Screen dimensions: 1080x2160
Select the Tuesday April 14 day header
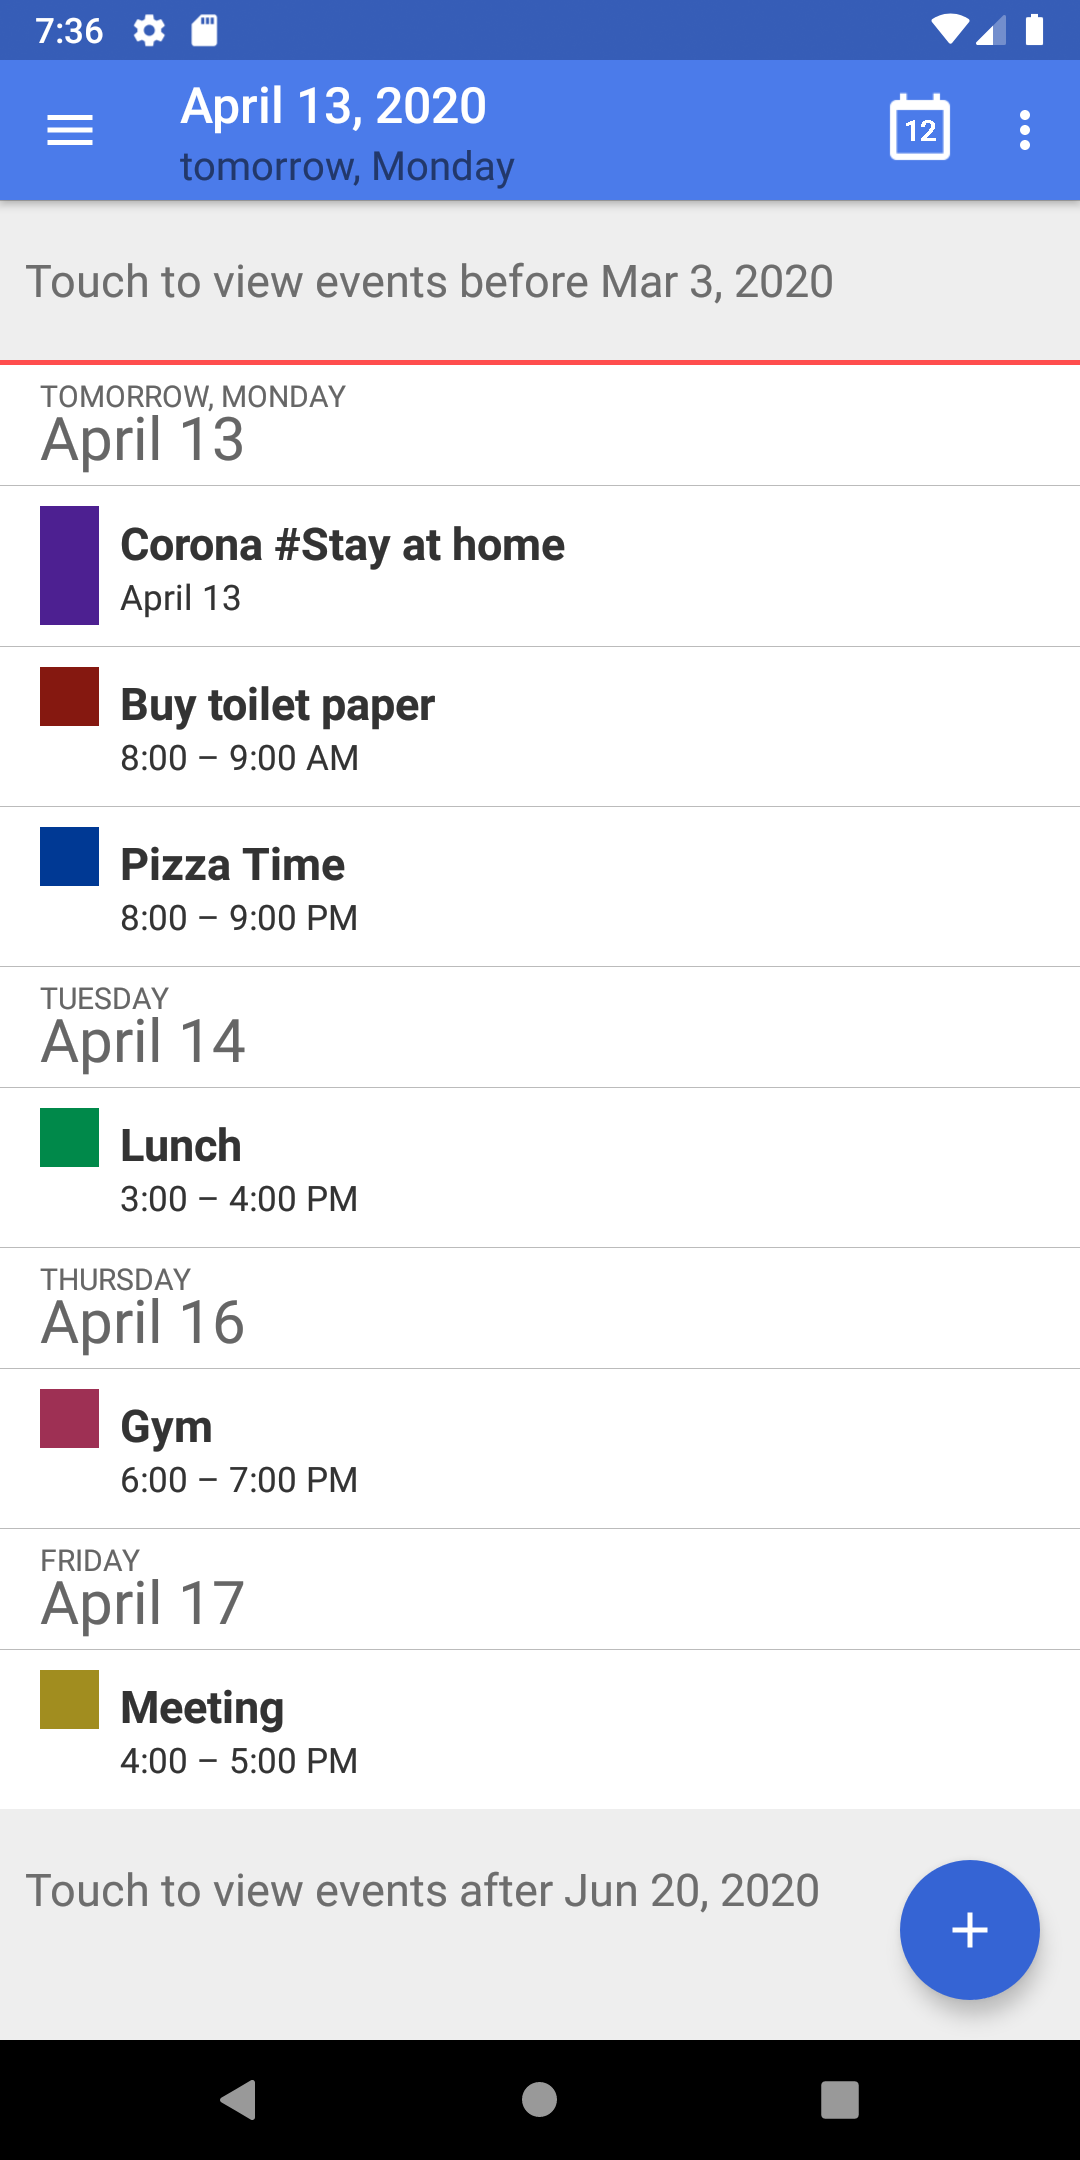click(143, 1028)
